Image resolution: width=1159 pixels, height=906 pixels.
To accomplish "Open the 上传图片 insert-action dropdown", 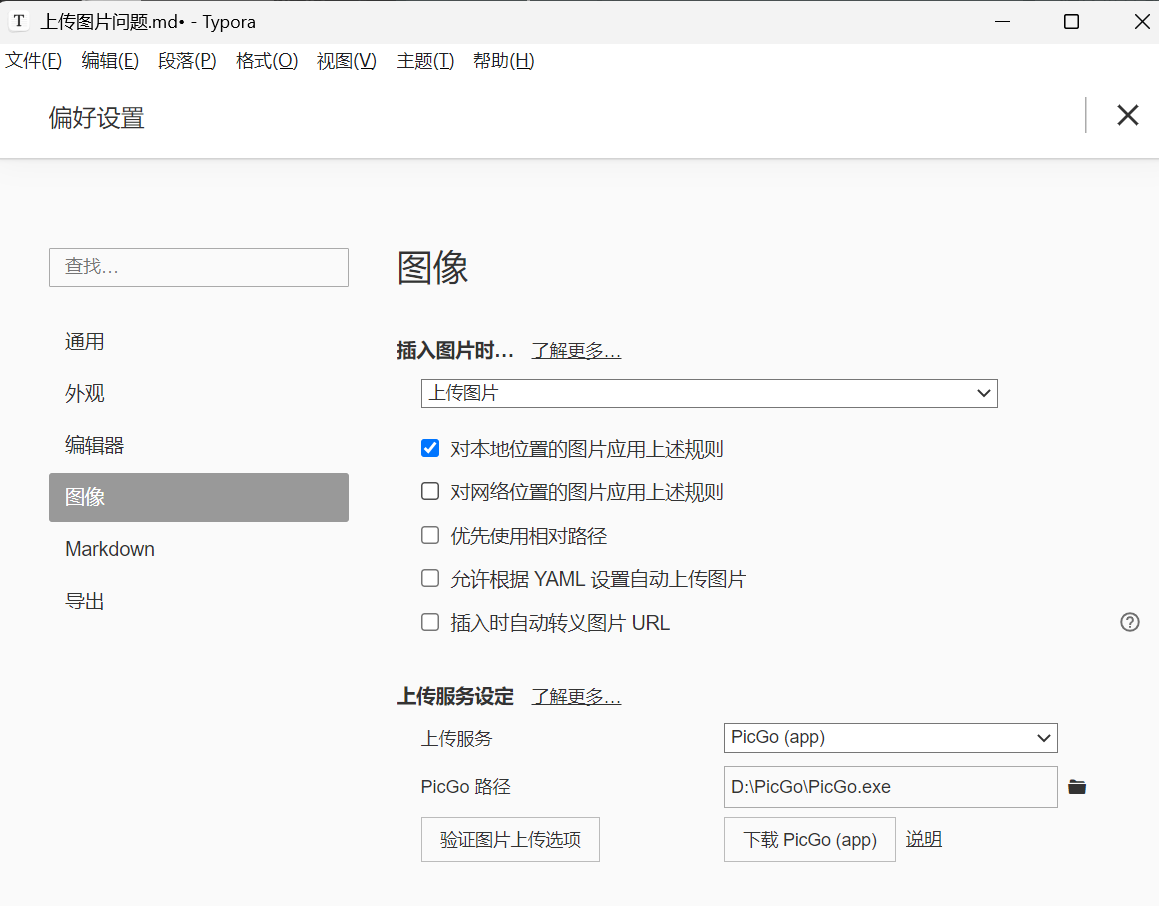I will coord(709,393).
